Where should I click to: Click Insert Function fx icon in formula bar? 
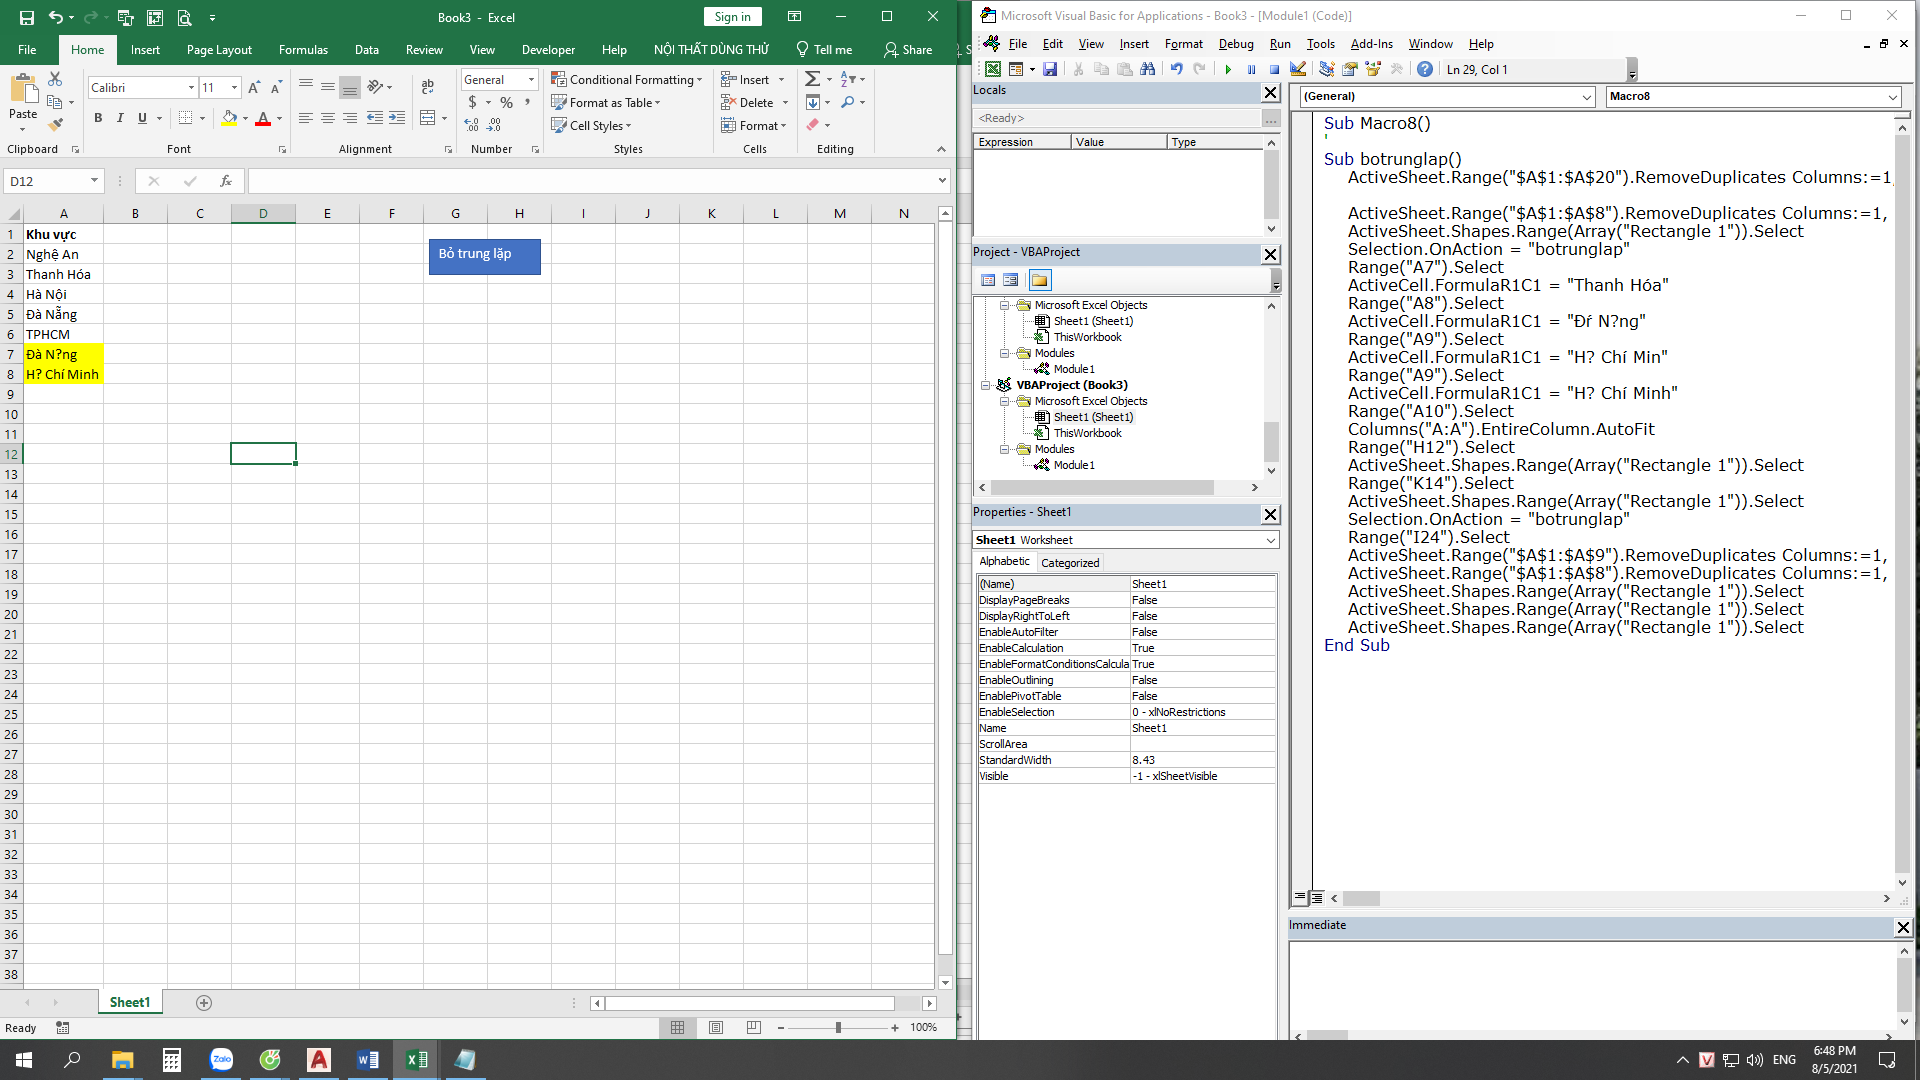click(226, 181)
